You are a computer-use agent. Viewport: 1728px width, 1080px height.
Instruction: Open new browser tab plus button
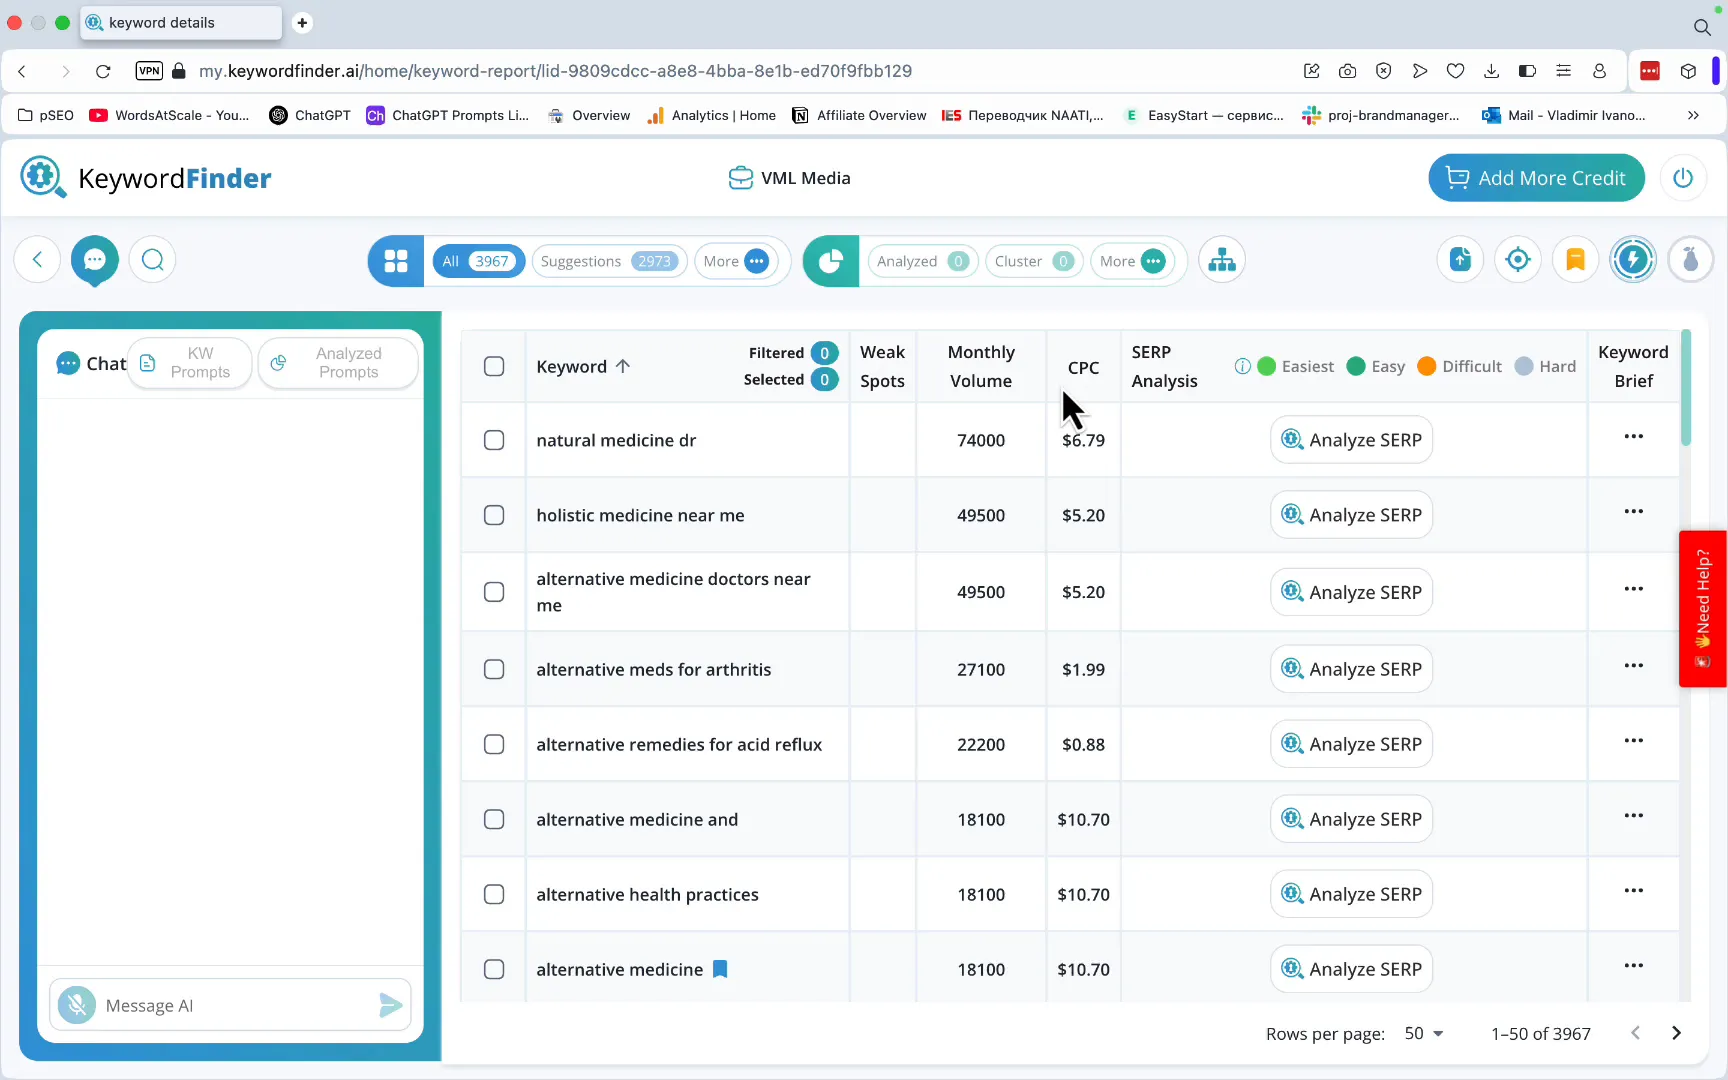click(302, 22)
